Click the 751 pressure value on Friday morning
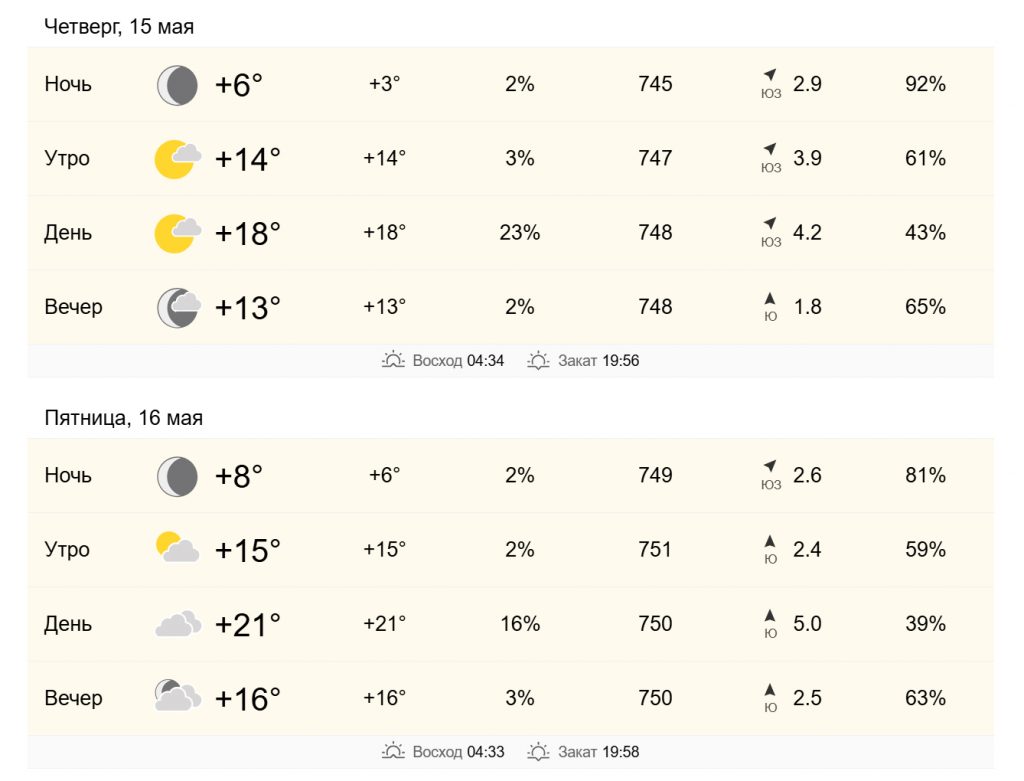1024x781 pixels. [655, 549]
